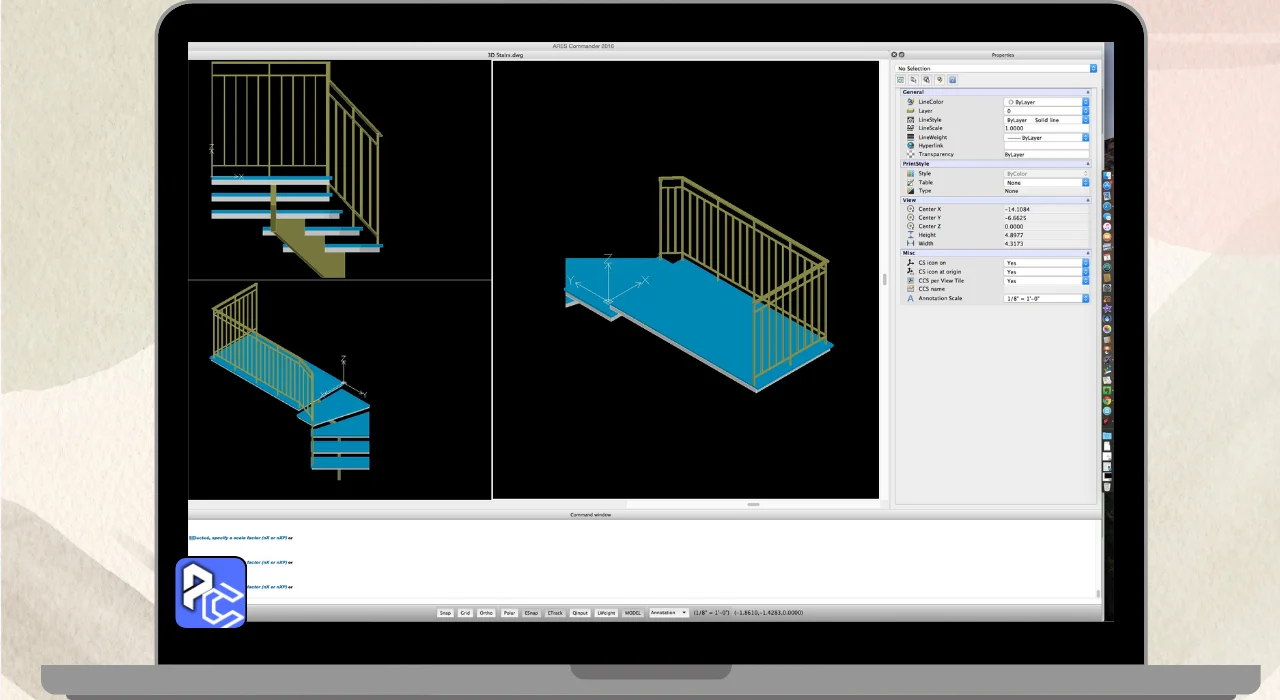Open the Annotation dropdown in status bar
The height and width of the screenshot is (700, 1280).
coord(669,613)
